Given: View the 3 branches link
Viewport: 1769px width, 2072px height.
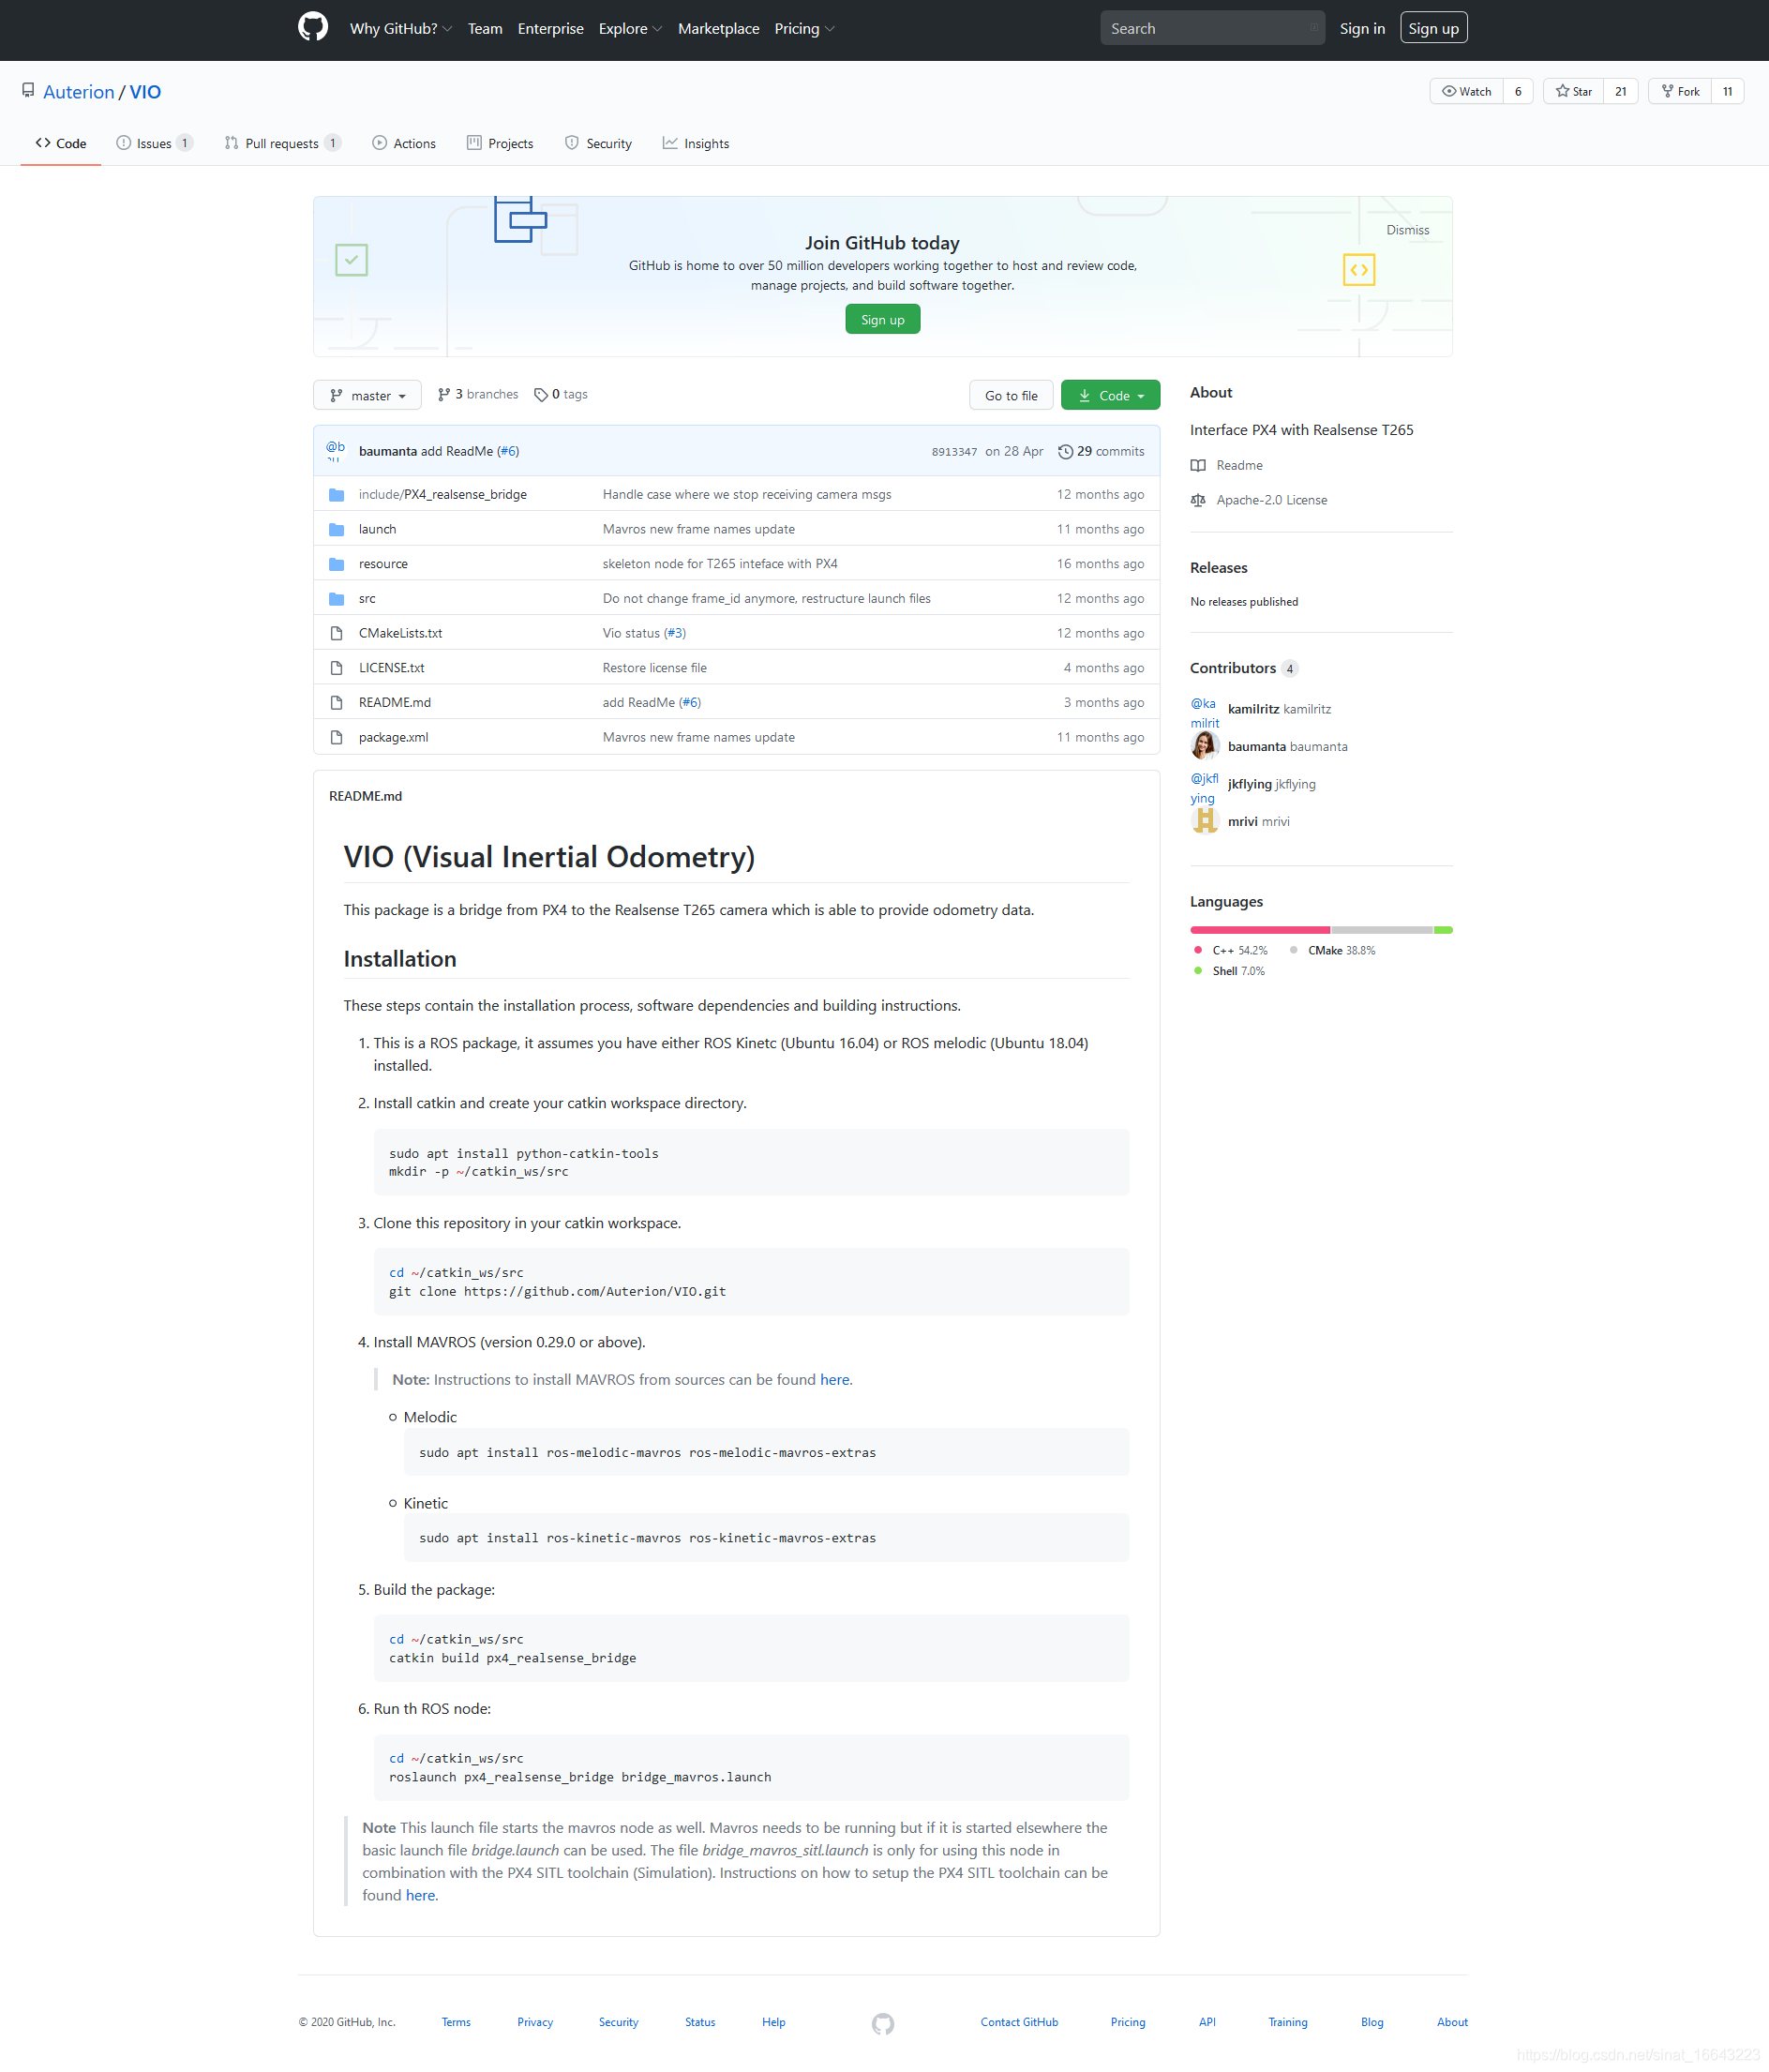Looking at the screenshot, I should (x=478, y=394).
